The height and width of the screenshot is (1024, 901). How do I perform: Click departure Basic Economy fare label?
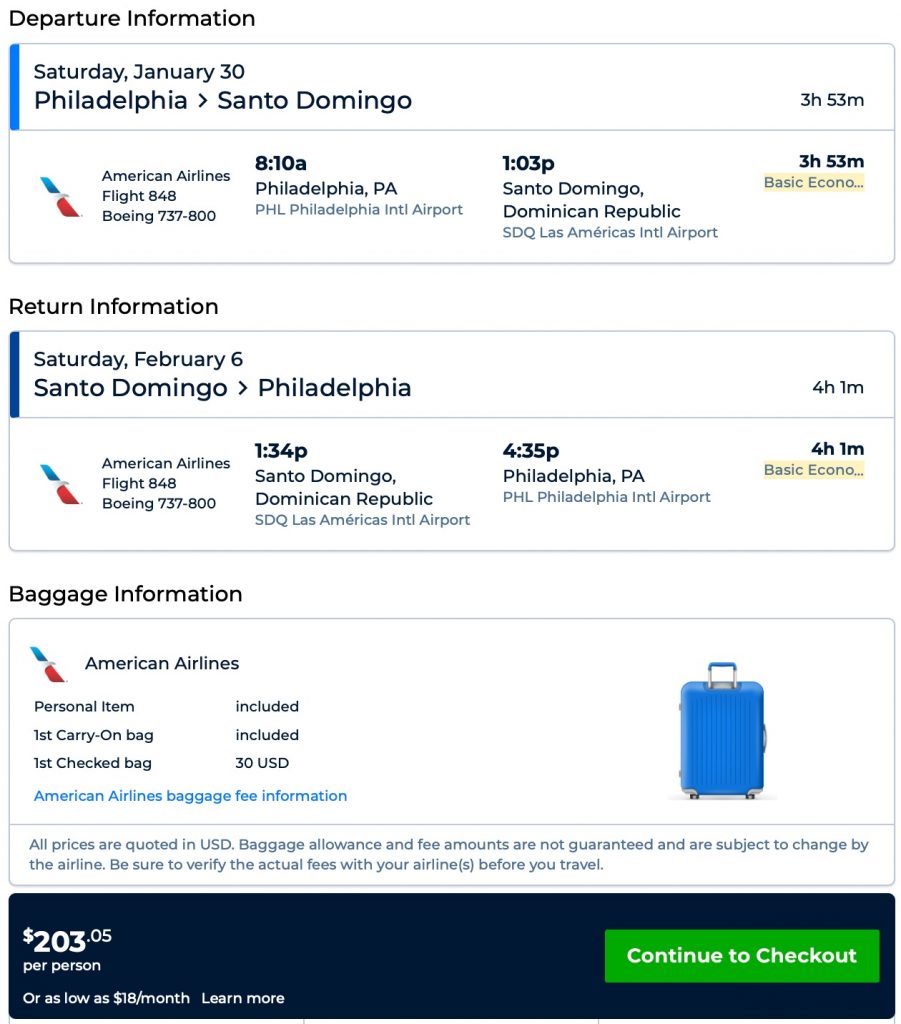click(813, 183)
